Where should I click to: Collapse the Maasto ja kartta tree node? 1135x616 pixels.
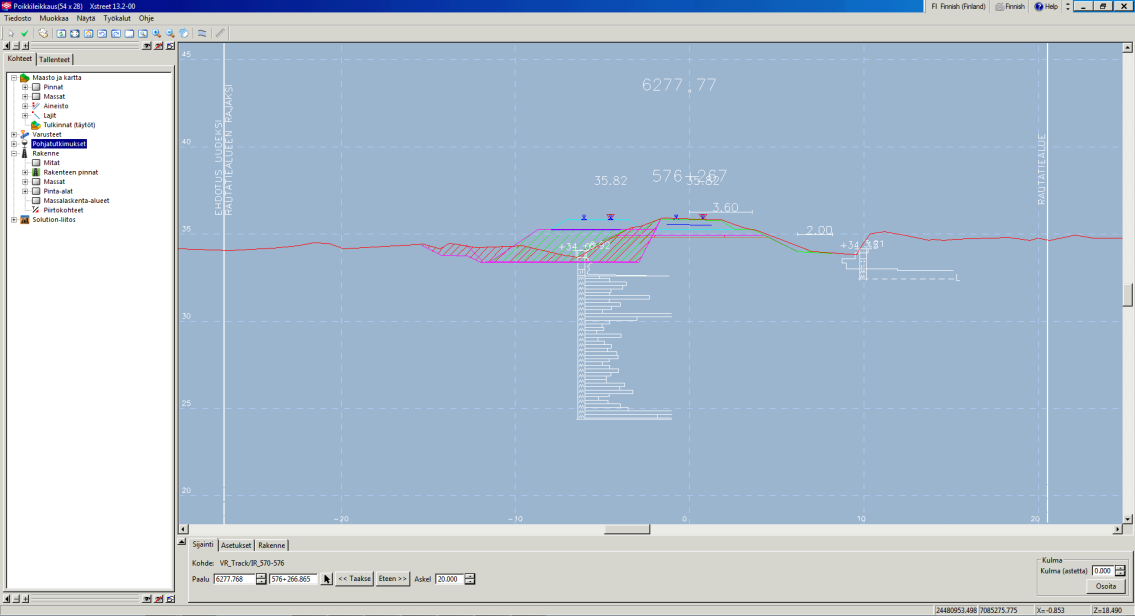pyautogui.click(x=14, y=77)
